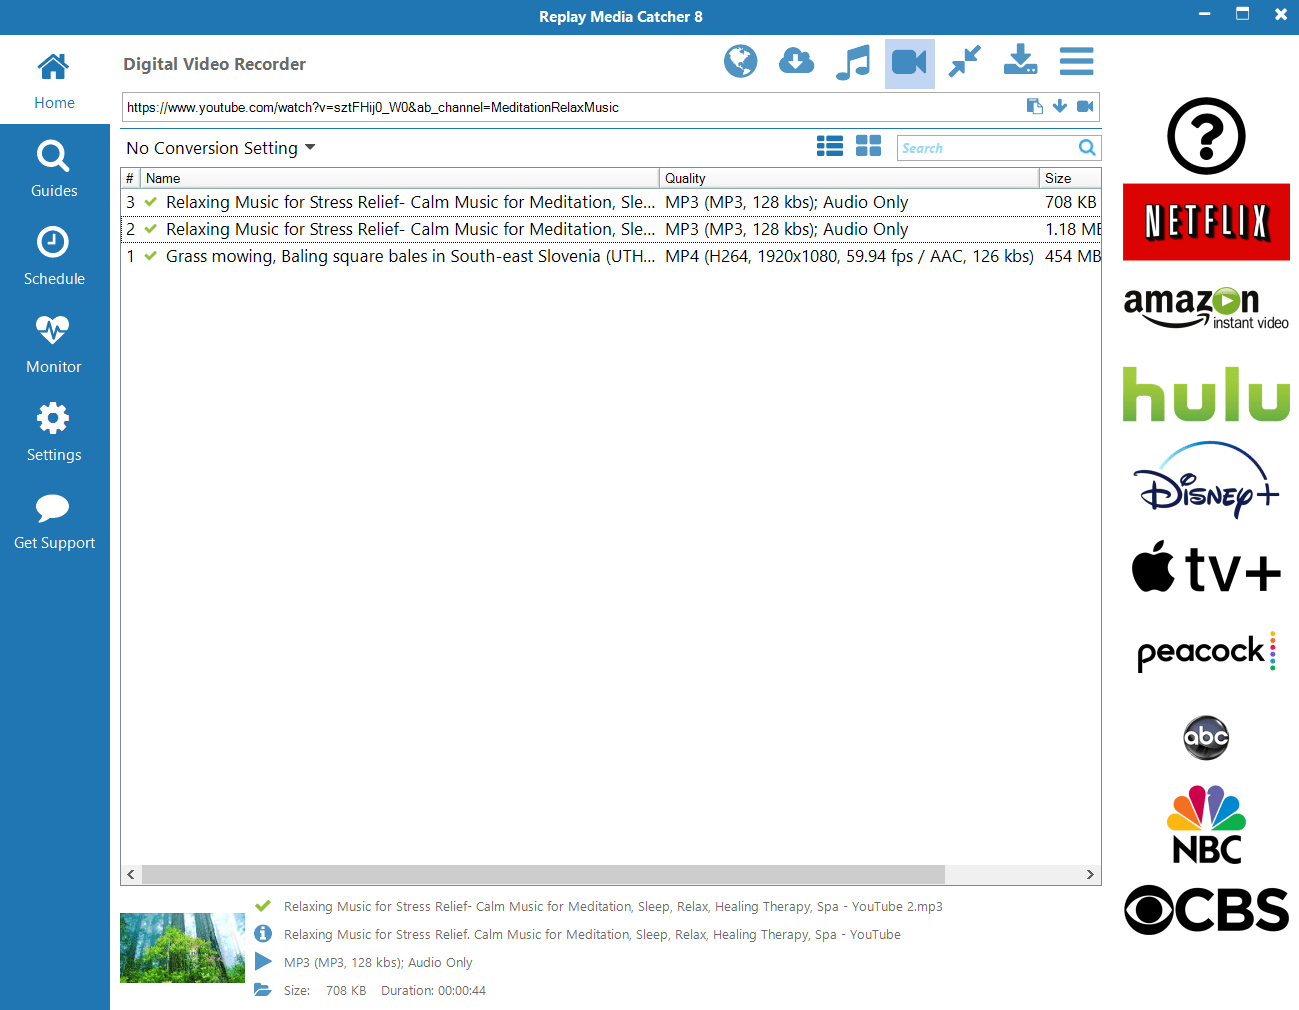
Task: Play the selected MP3 file
Action: (x=263, y=962)
